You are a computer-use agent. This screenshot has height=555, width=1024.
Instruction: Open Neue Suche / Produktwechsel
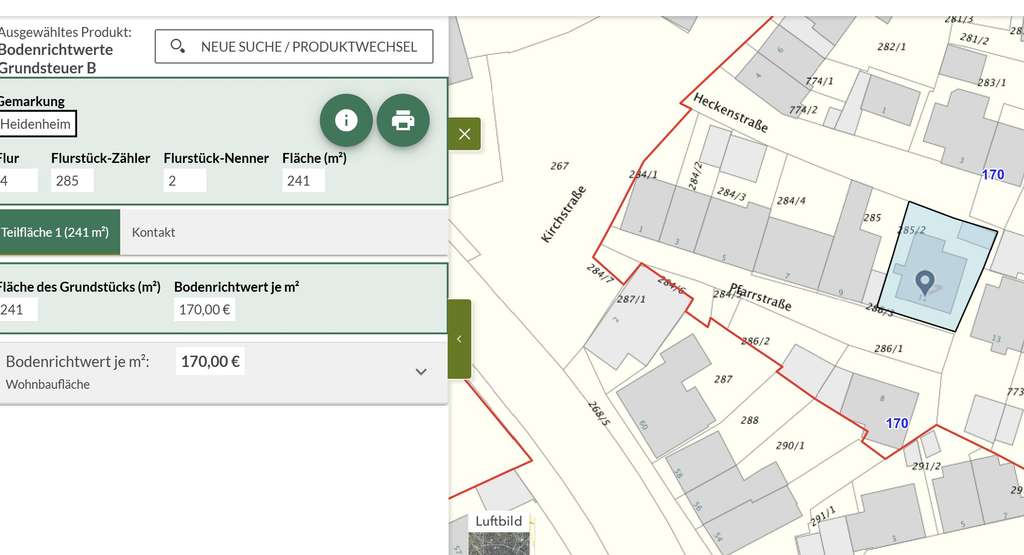pos(294,46)
